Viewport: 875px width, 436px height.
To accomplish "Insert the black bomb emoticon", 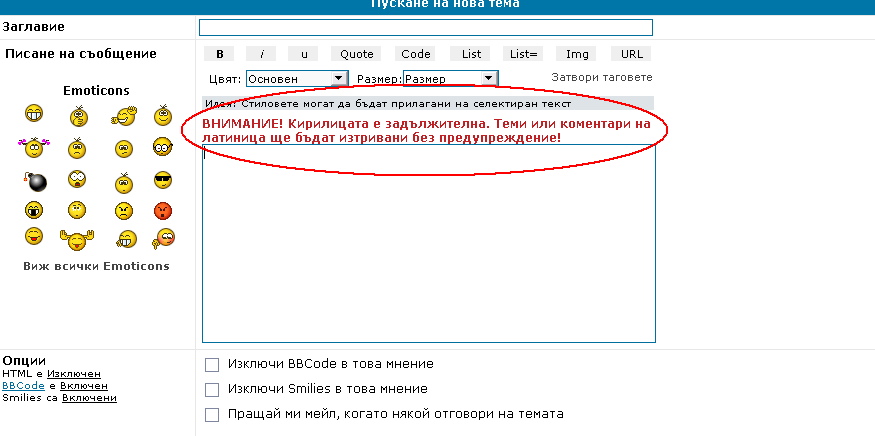I will [35, 181].
